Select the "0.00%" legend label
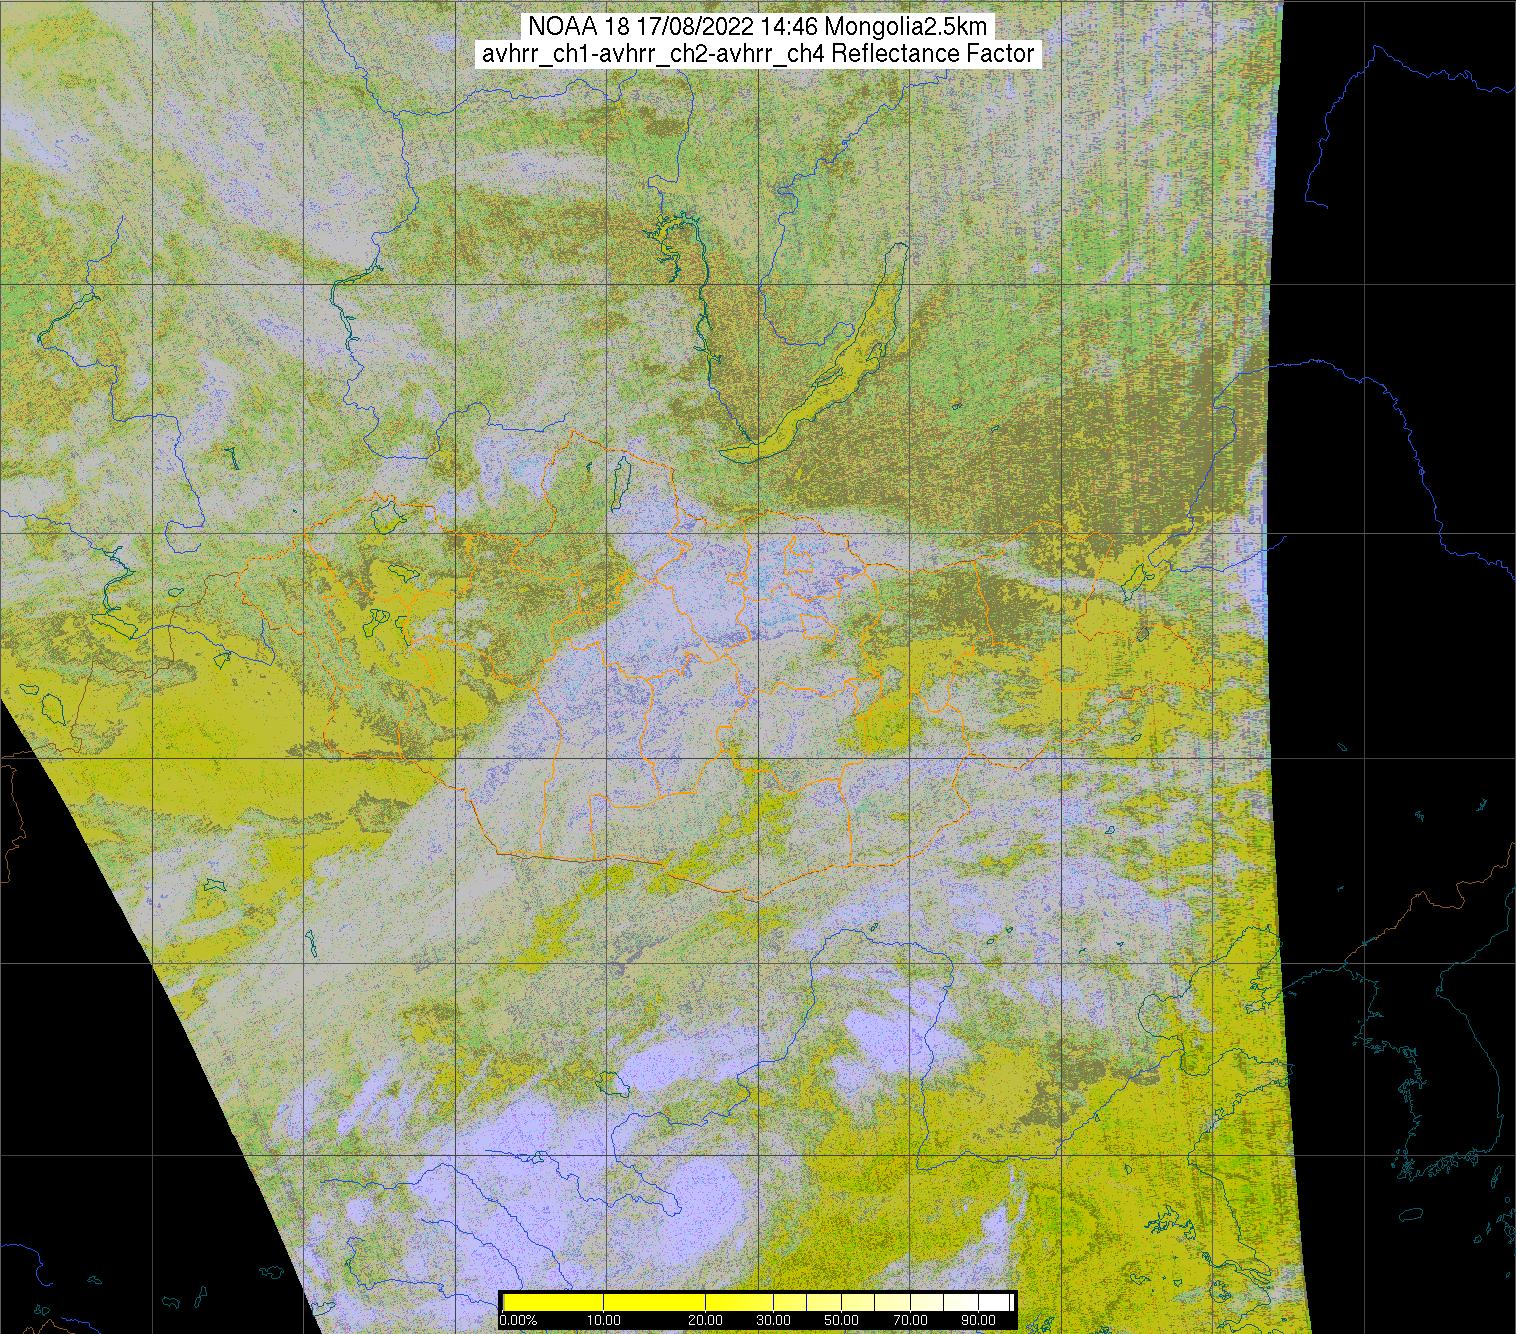 pyautogui.click(x=518, y=1321)
